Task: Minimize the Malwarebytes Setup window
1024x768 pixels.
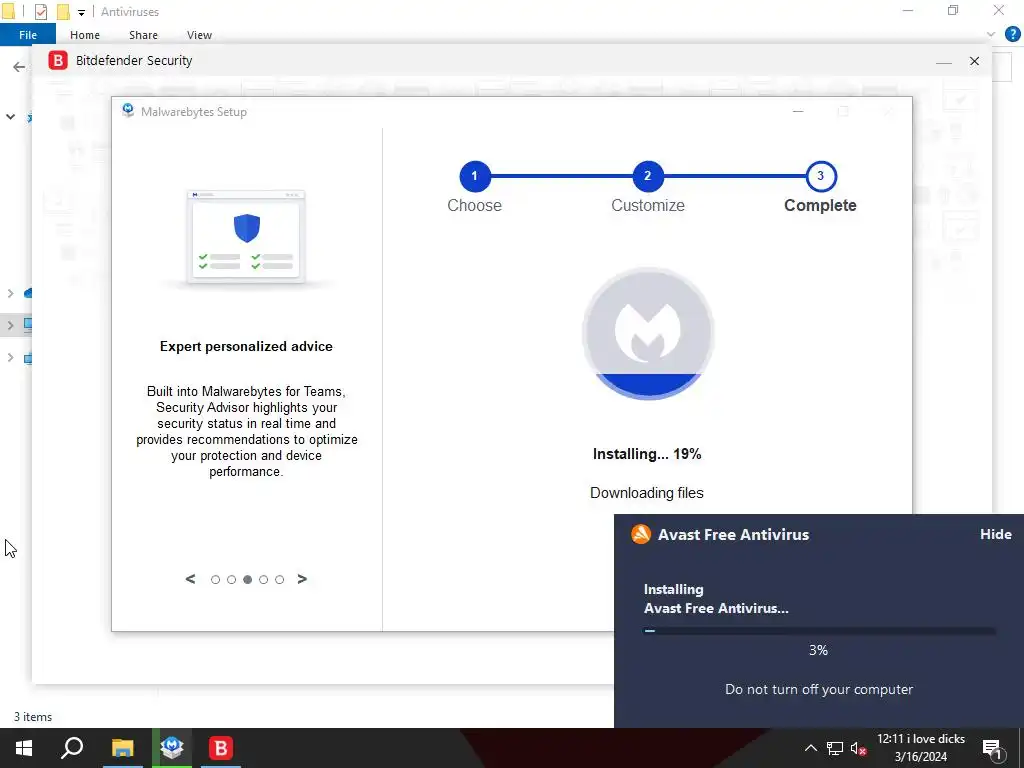Action: pyautogui.click(x=798, y=111)
